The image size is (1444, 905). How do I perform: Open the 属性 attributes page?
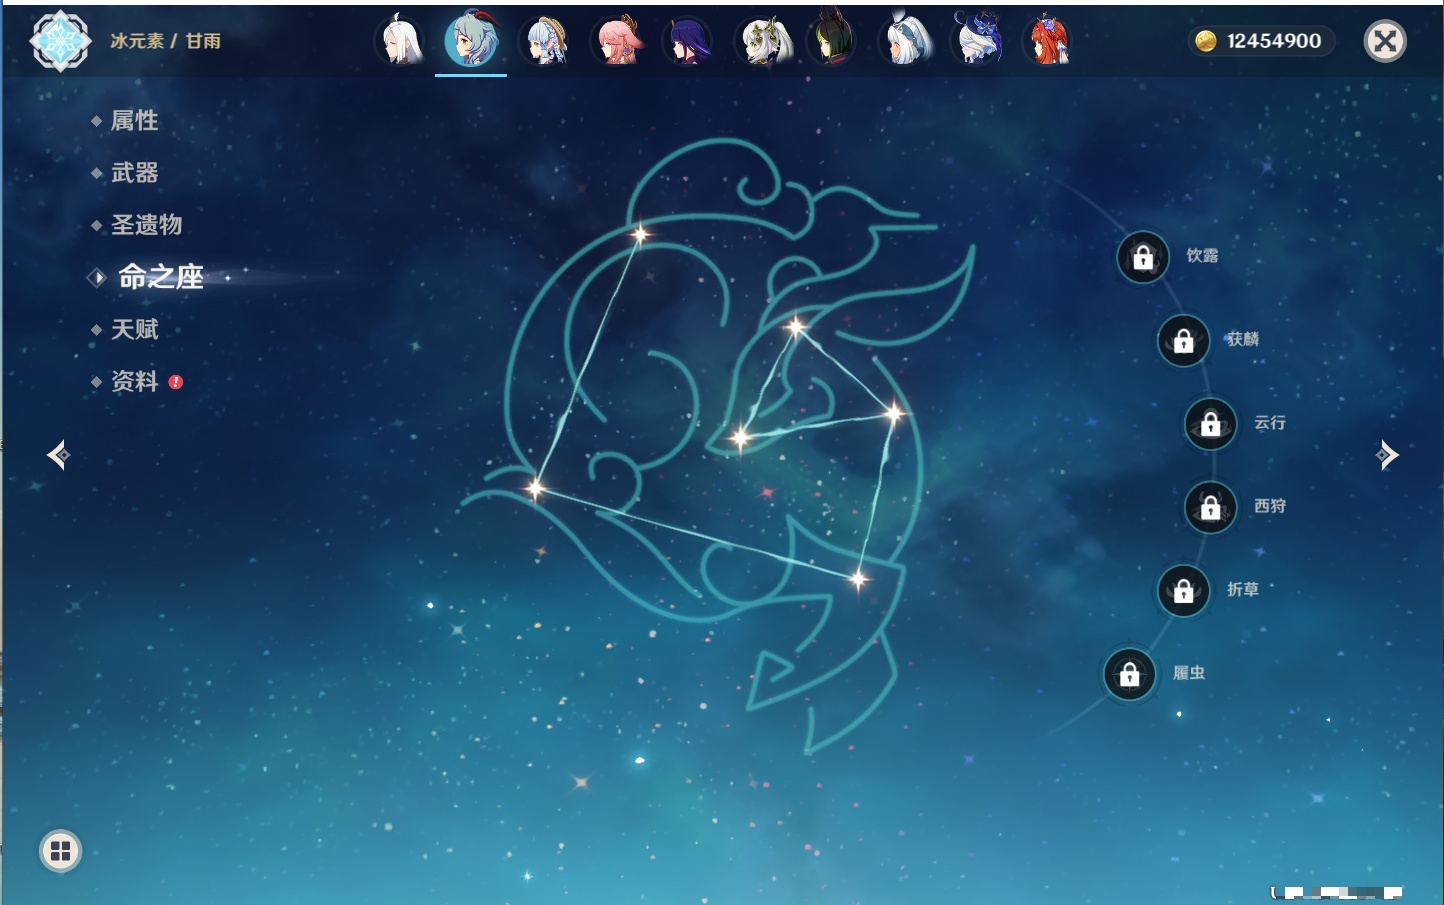(134, 121)
